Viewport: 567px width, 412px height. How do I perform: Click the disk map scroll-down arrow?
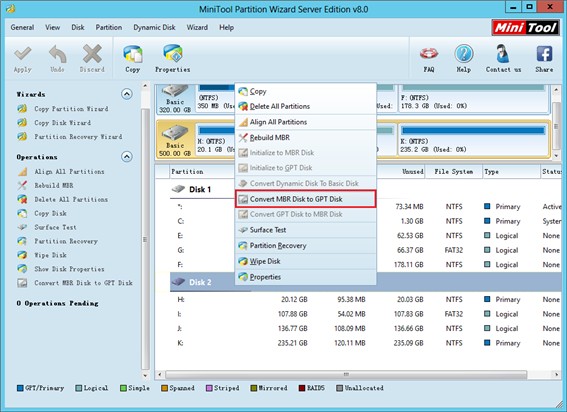(557, 156)
